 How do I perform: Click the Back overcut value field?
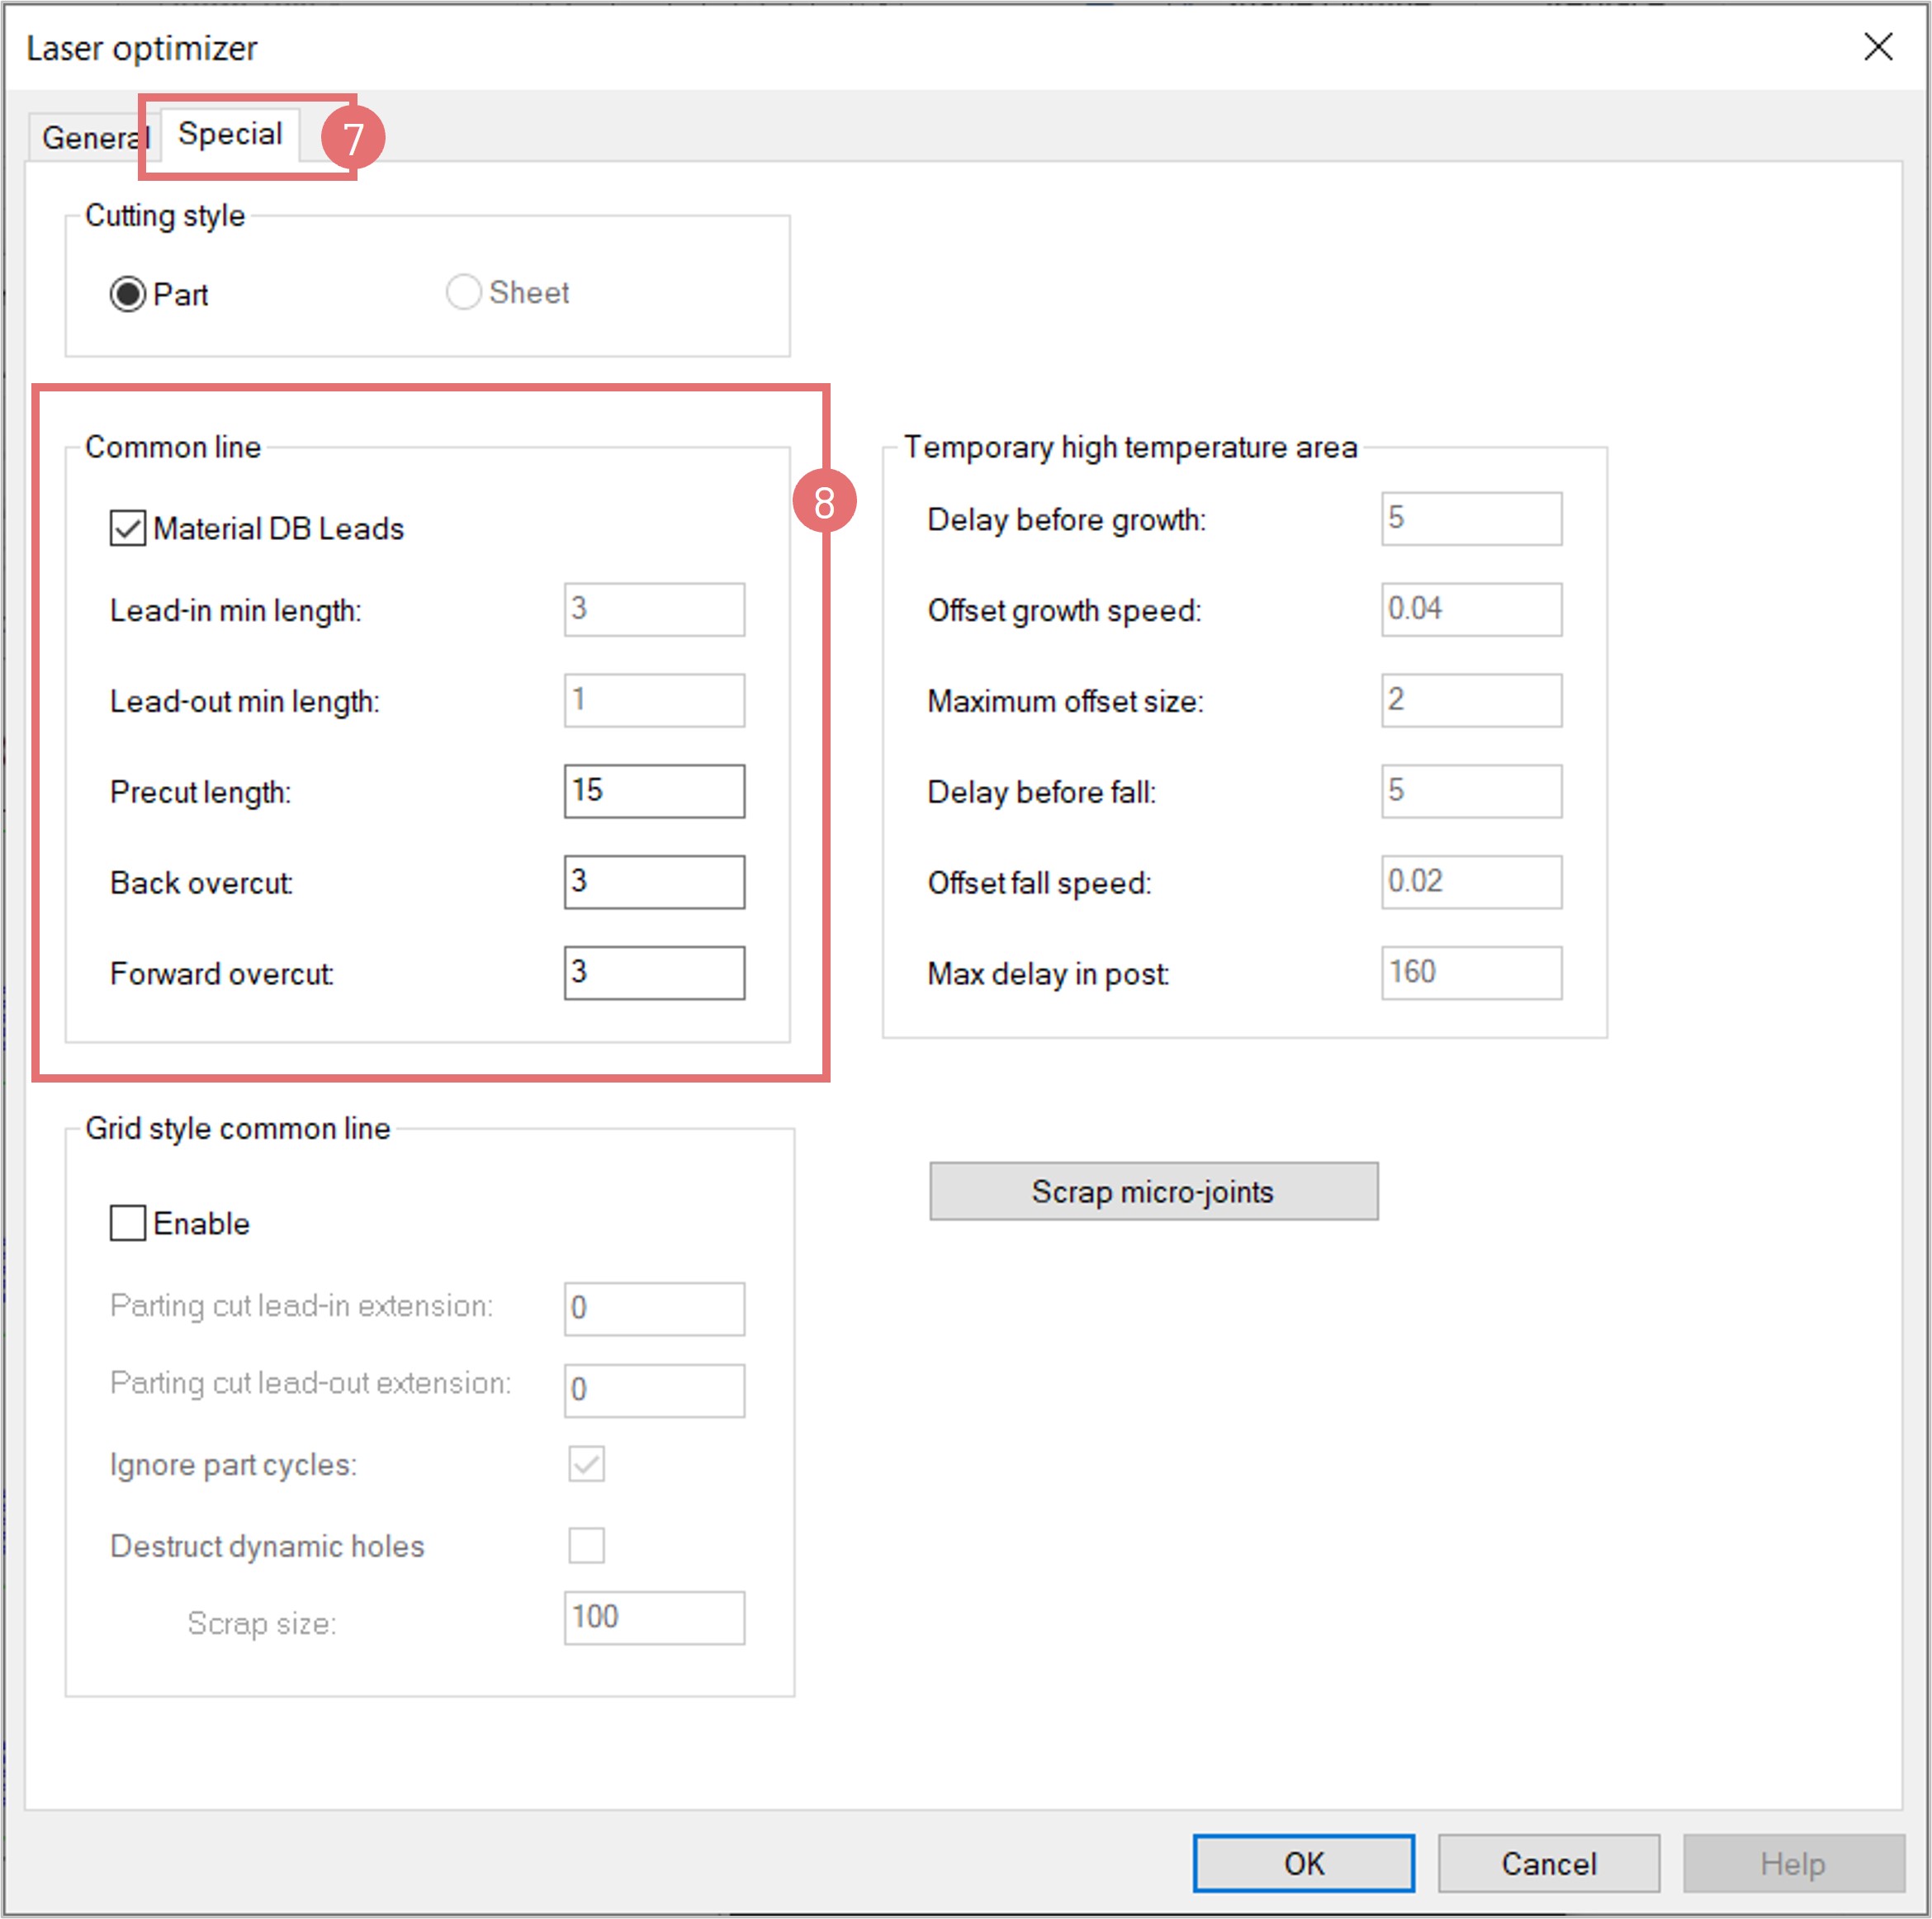coord(654,882)
